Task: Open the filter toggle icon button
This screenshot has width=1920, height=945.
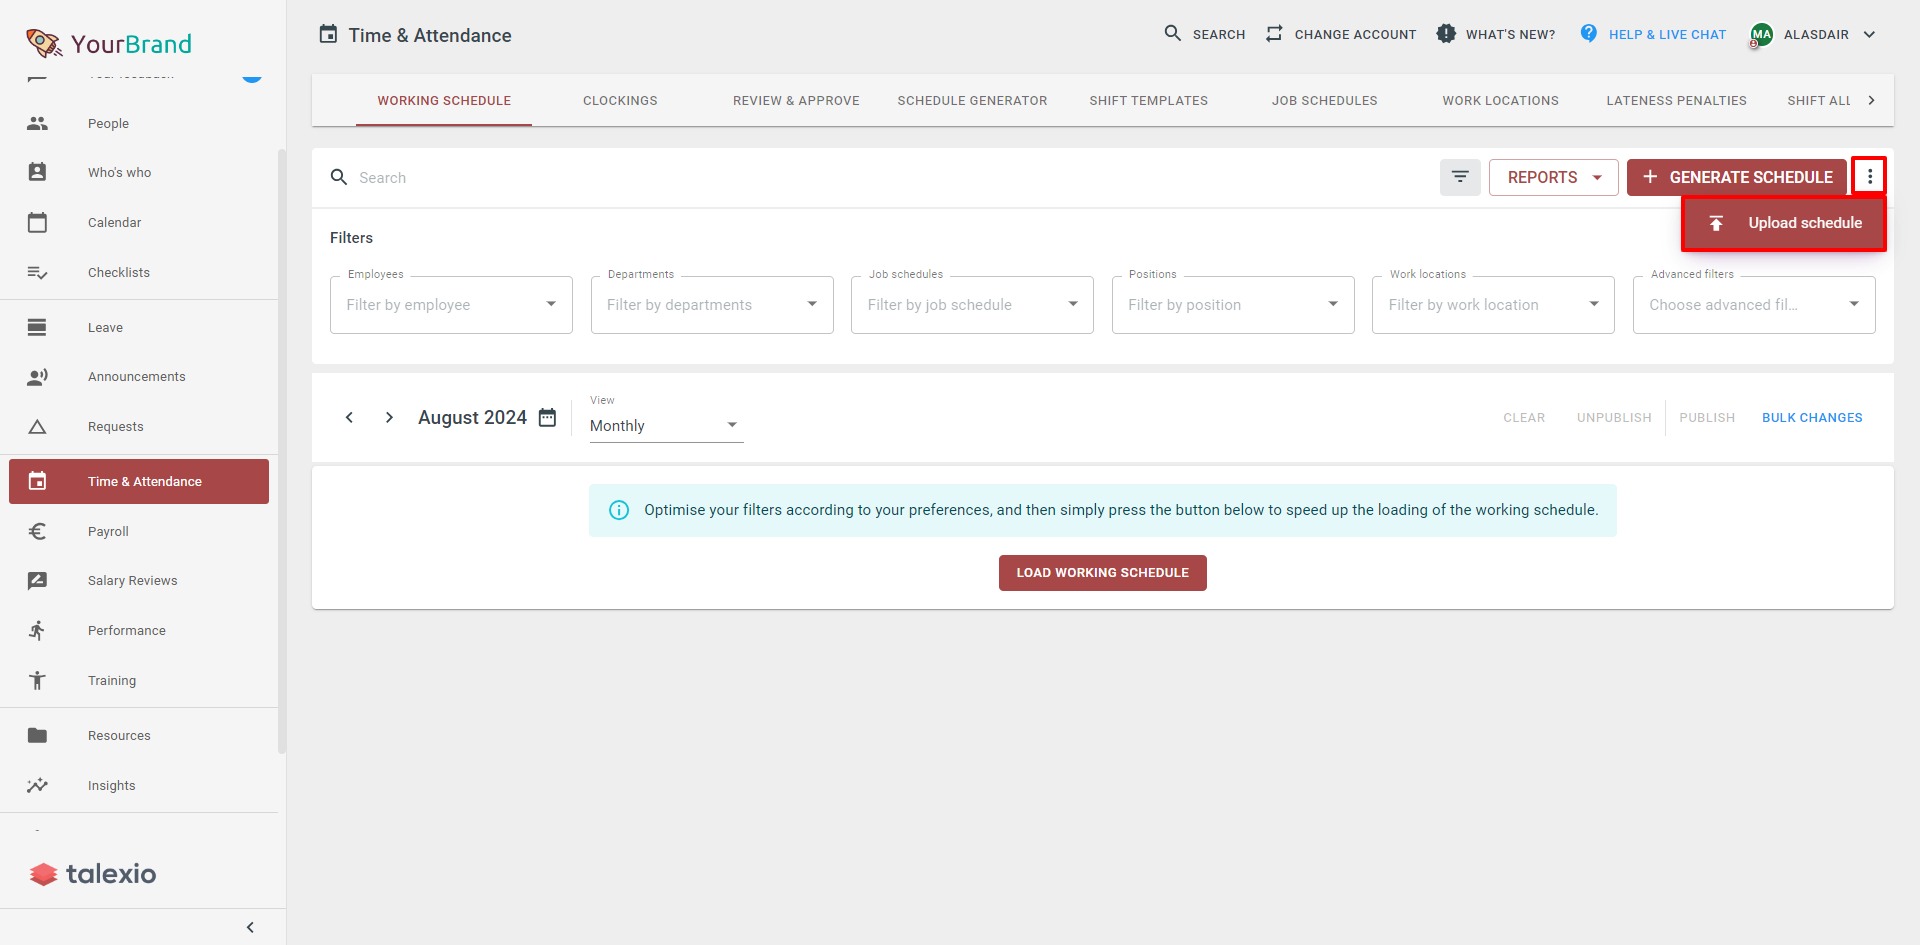Action: tap(1460, 177)
